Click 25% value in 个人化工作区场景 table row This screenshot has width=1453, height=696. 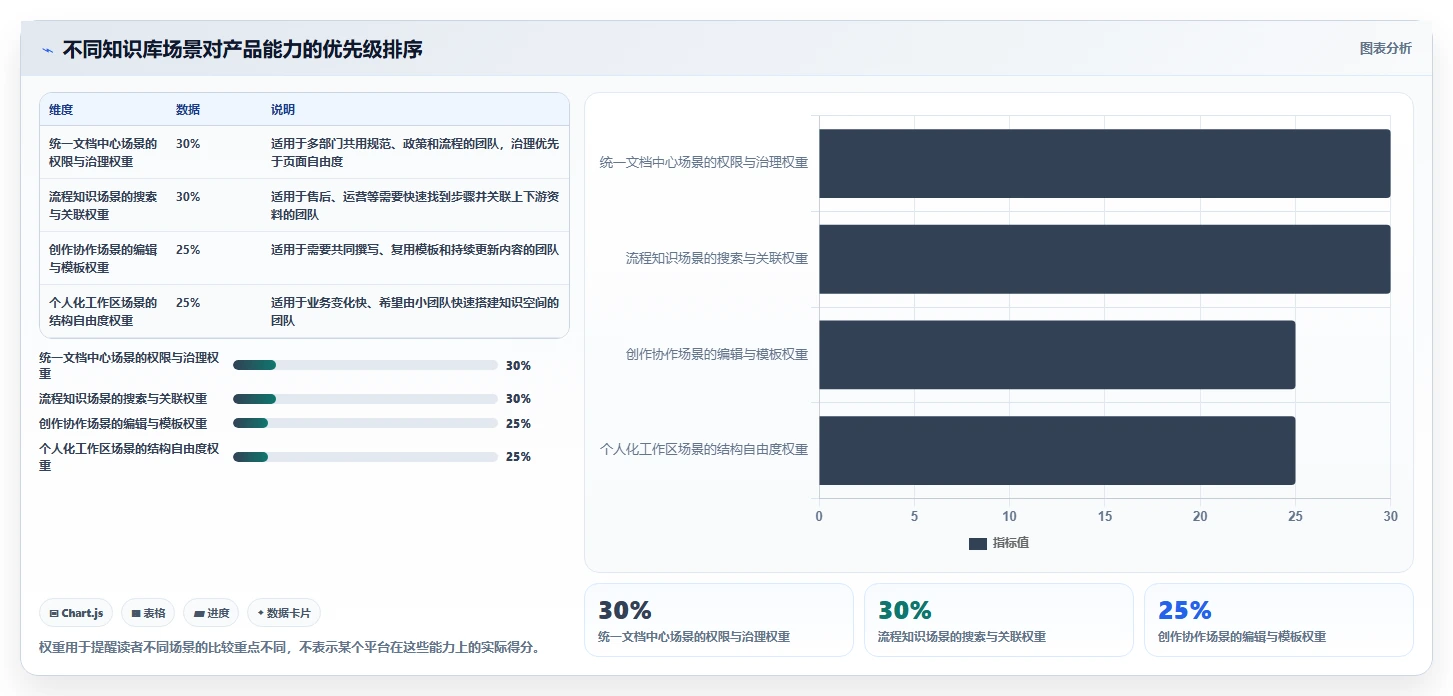tap(188, 302)
